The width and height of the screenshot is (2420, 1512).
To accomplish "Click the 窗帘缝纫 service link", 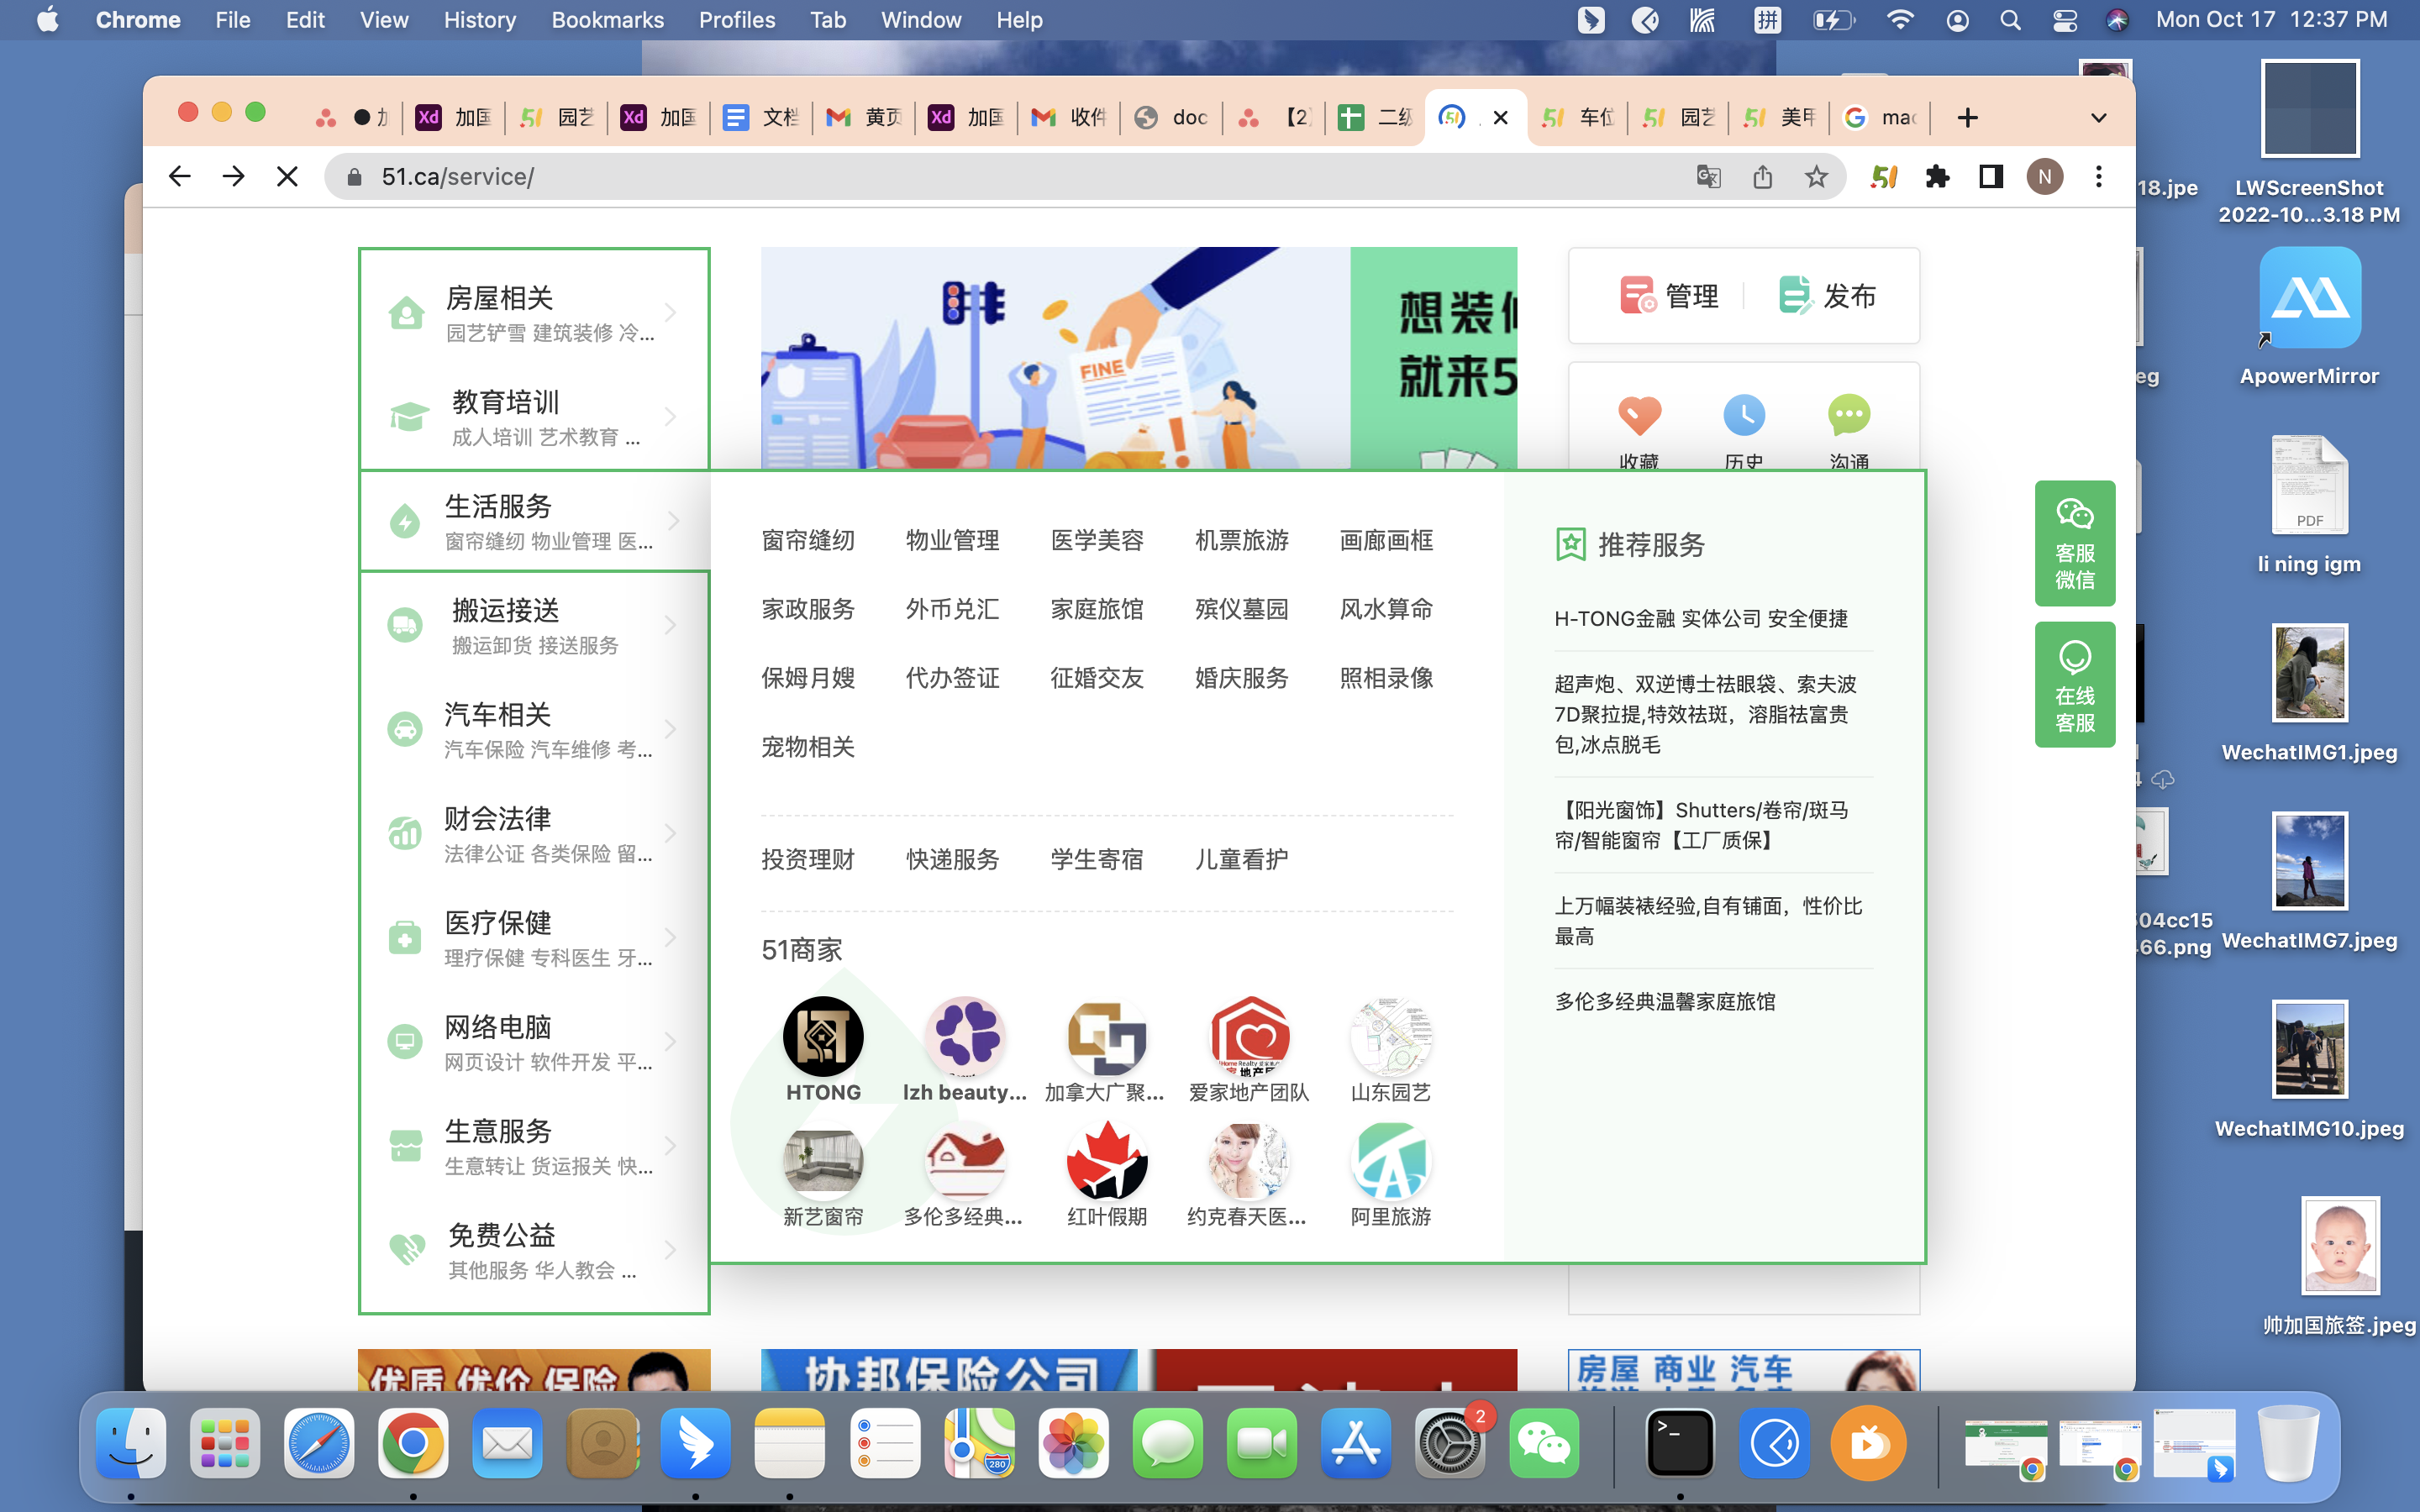I will tap(808, 540).
